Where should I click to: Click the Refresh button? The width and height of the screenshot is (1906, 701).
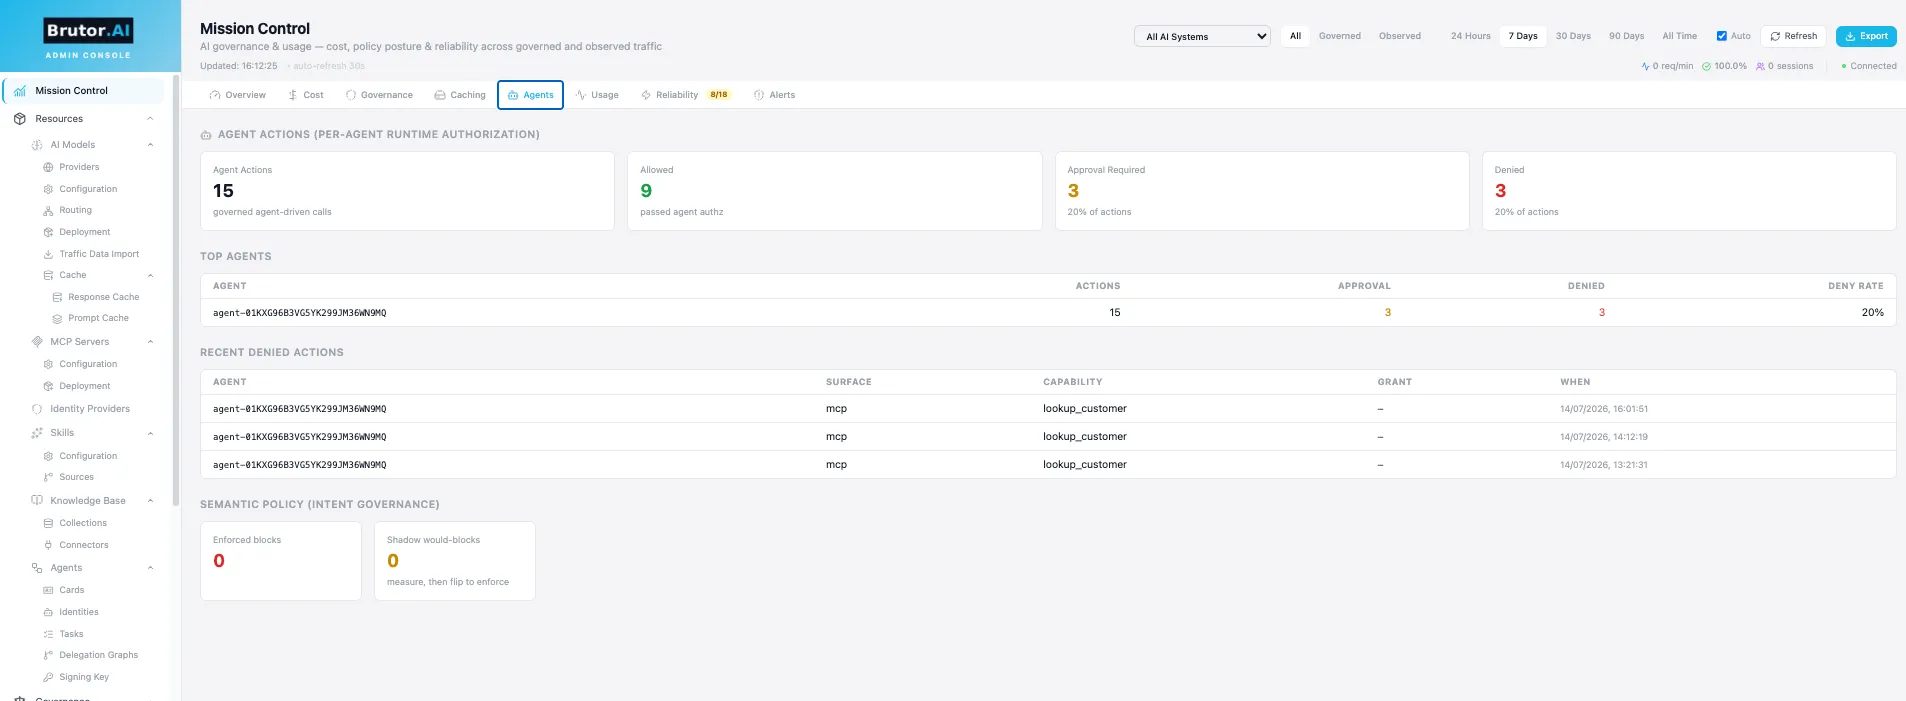pos(1794,36)
